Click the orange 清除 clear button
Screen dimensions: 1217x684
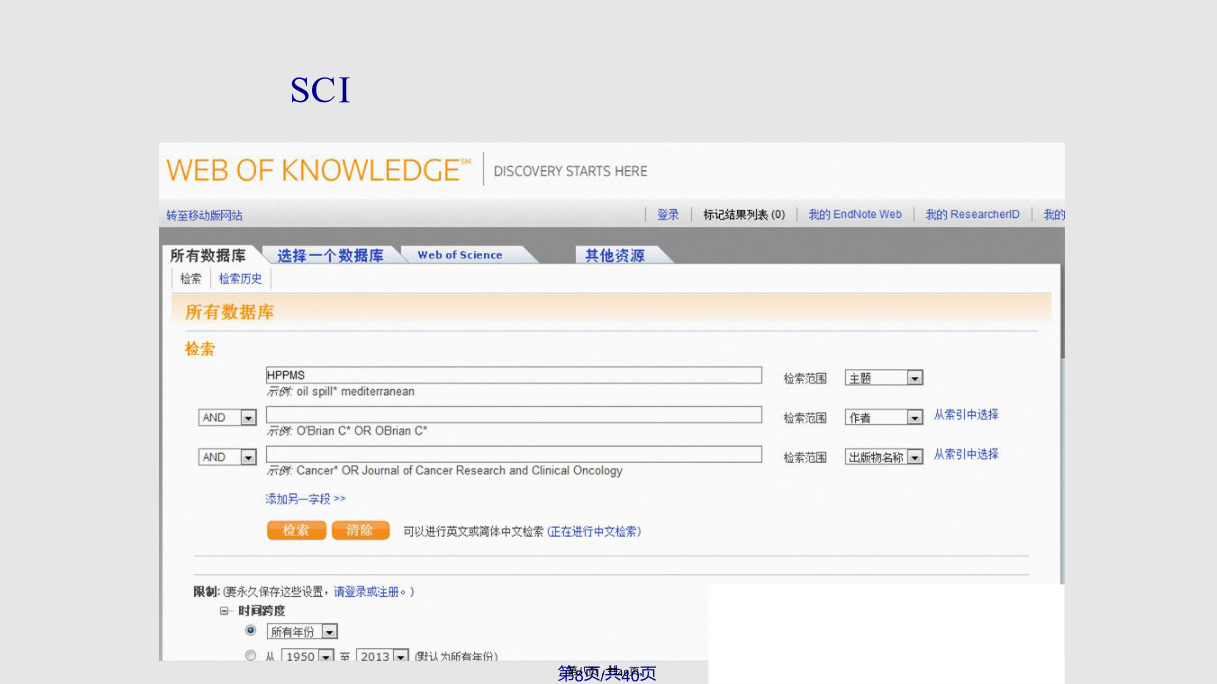tap(360, 530)
